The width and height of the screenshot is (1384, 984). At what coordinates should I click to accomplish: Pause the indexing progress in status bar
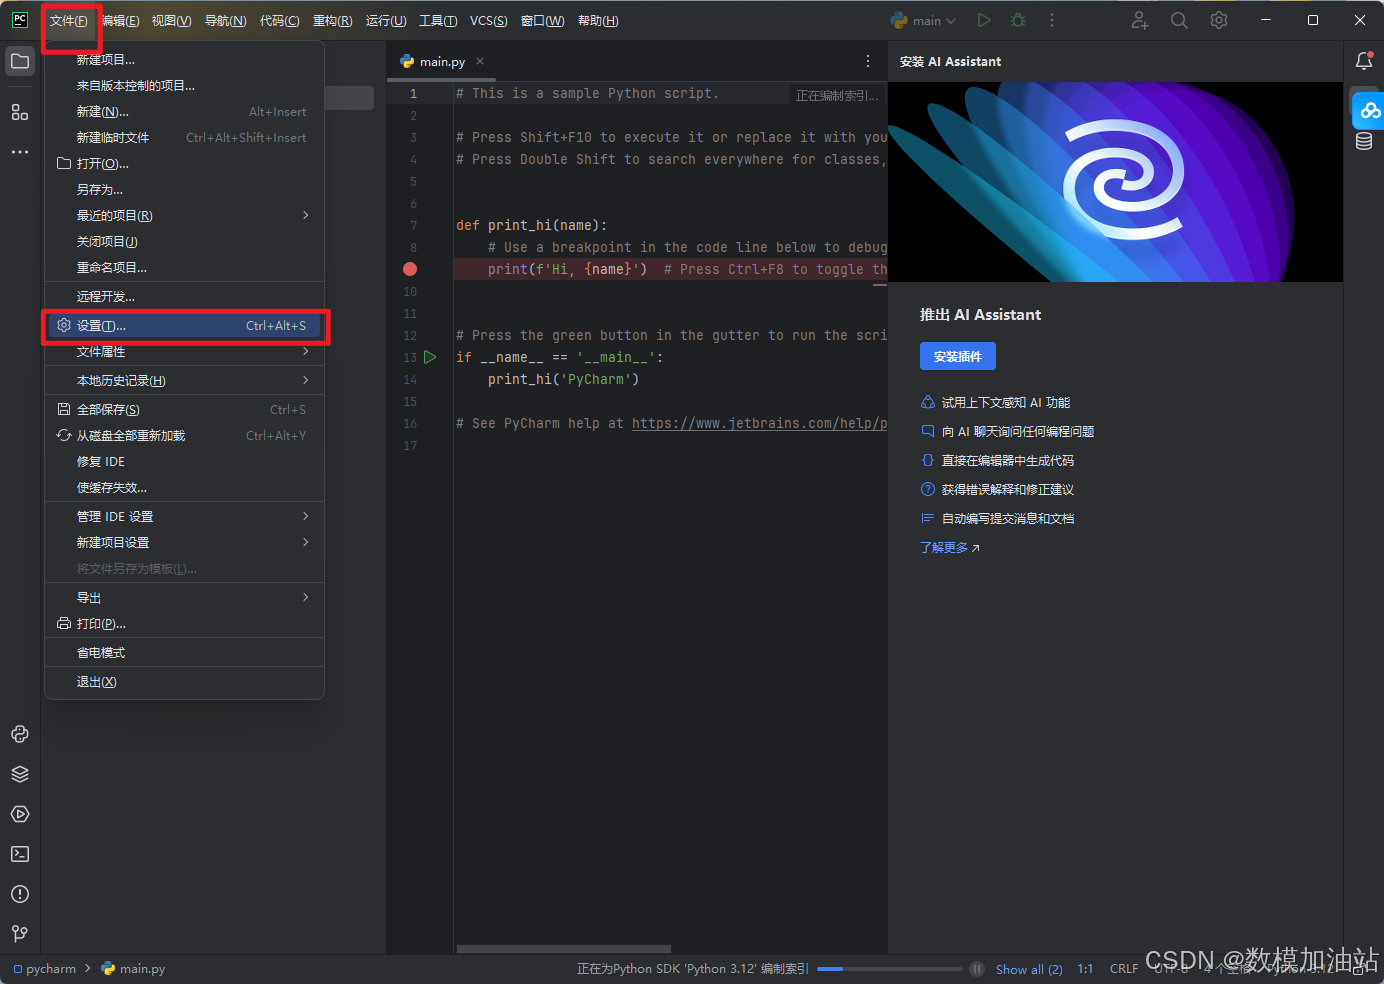click(977, 969)
